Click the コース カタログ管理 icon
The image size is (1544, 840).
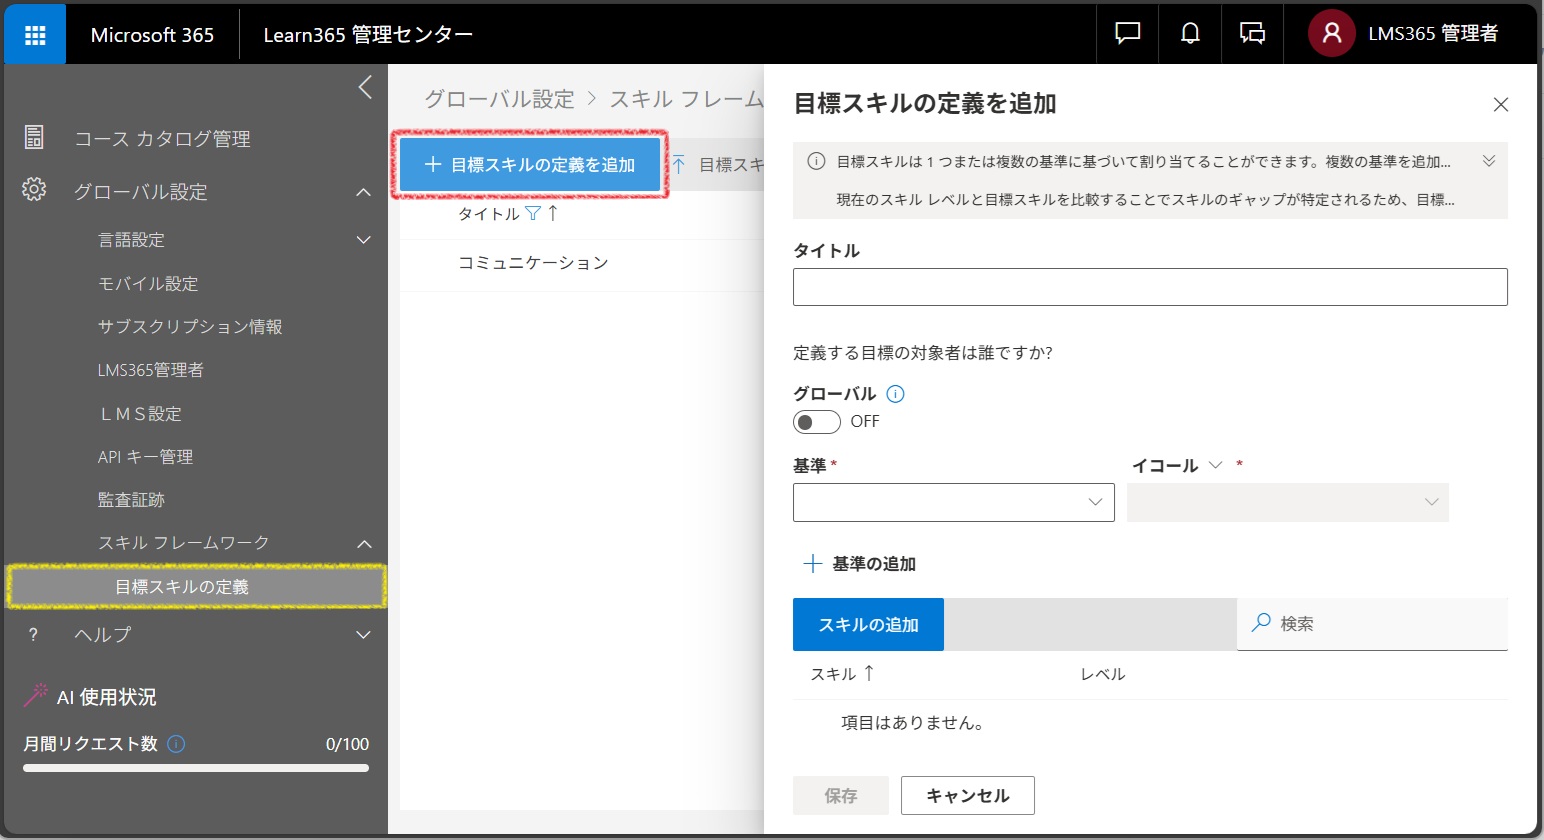(x=34, y=138)
